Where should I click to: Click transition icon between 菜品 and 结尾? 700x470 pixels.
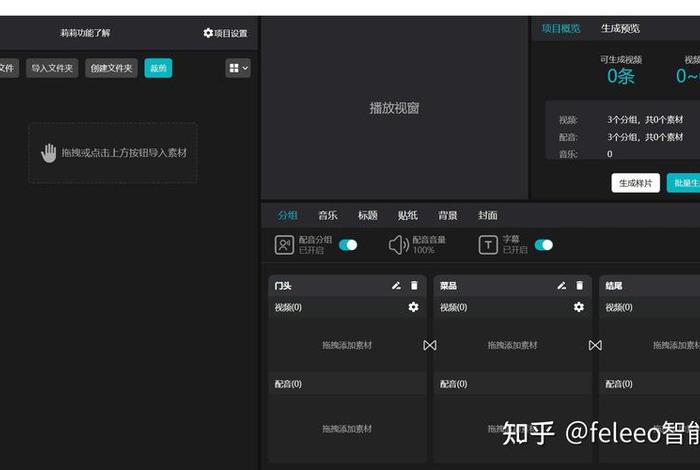pos(595,345)
